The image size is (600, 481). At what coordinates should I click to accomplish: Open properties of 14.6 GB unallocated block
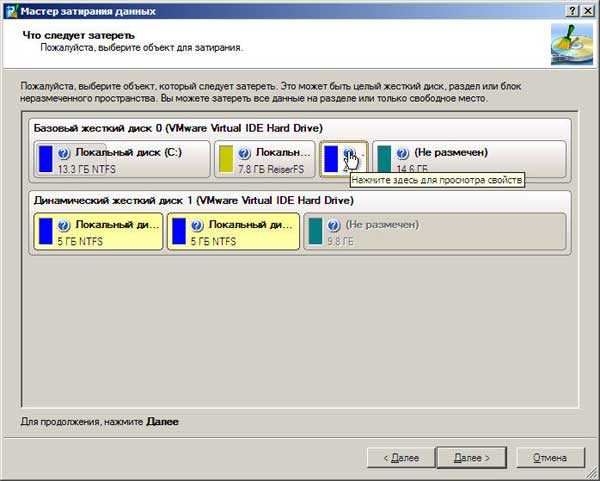pos(402,153)
